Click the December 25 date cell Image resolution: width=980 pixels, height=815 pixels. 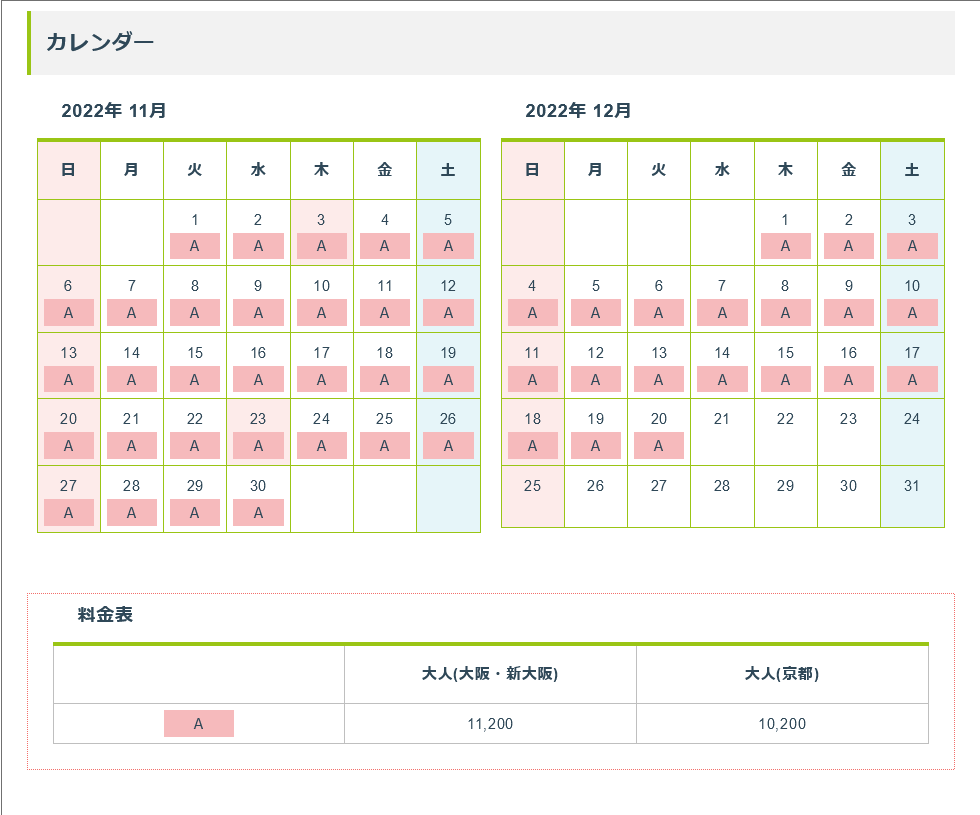point(532,495)
